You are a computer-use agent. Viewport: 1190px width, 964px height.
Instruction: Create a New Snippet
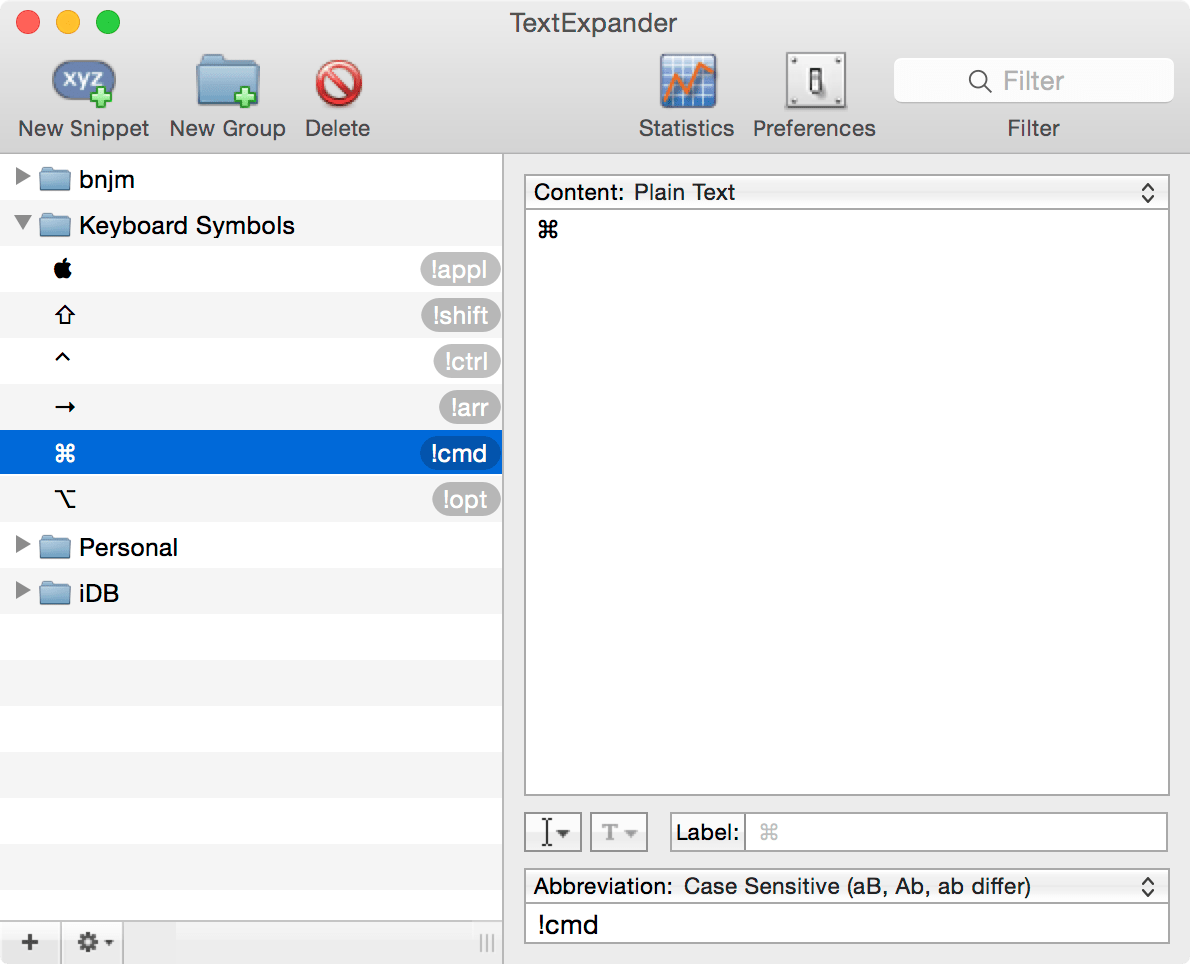pyautogui.click(x=81, y=95)
